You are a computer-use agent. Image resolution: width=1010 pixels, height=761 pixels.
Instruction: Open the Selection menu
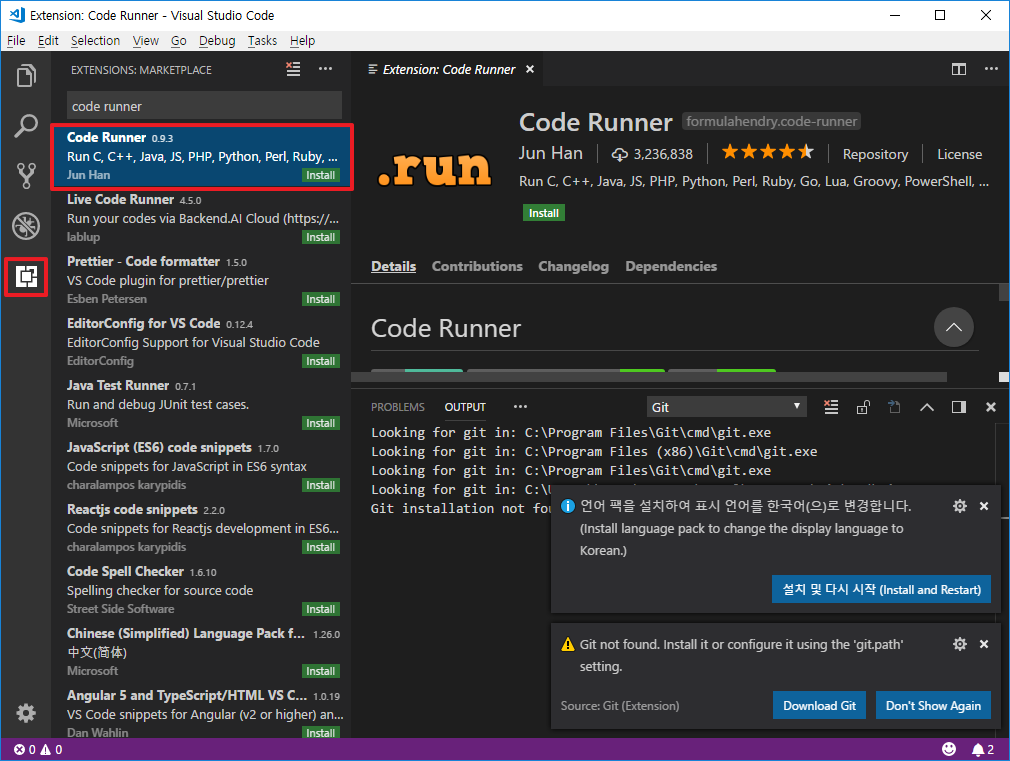click(95, 41)
